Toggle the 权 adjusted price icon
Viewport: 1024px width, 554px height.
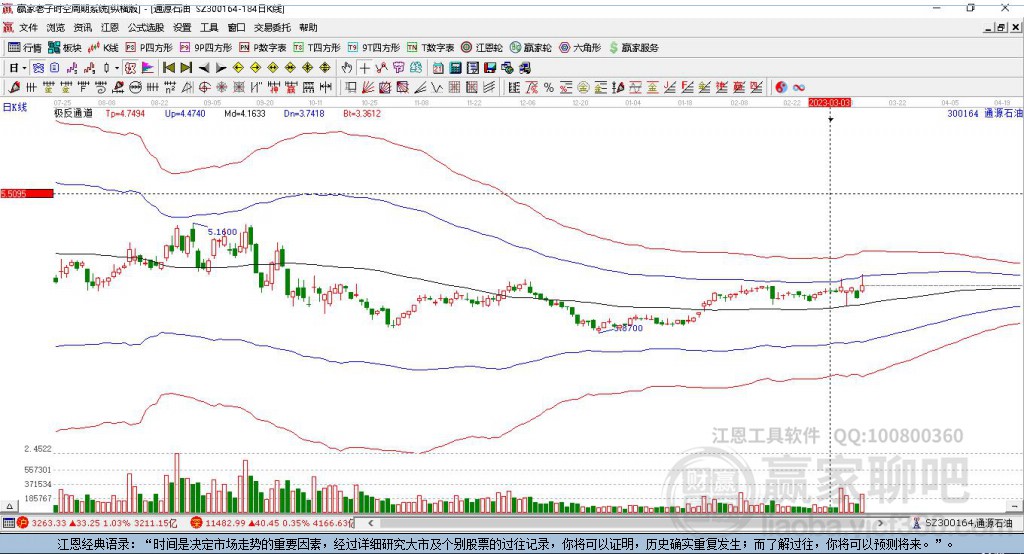tap(130, 68)
